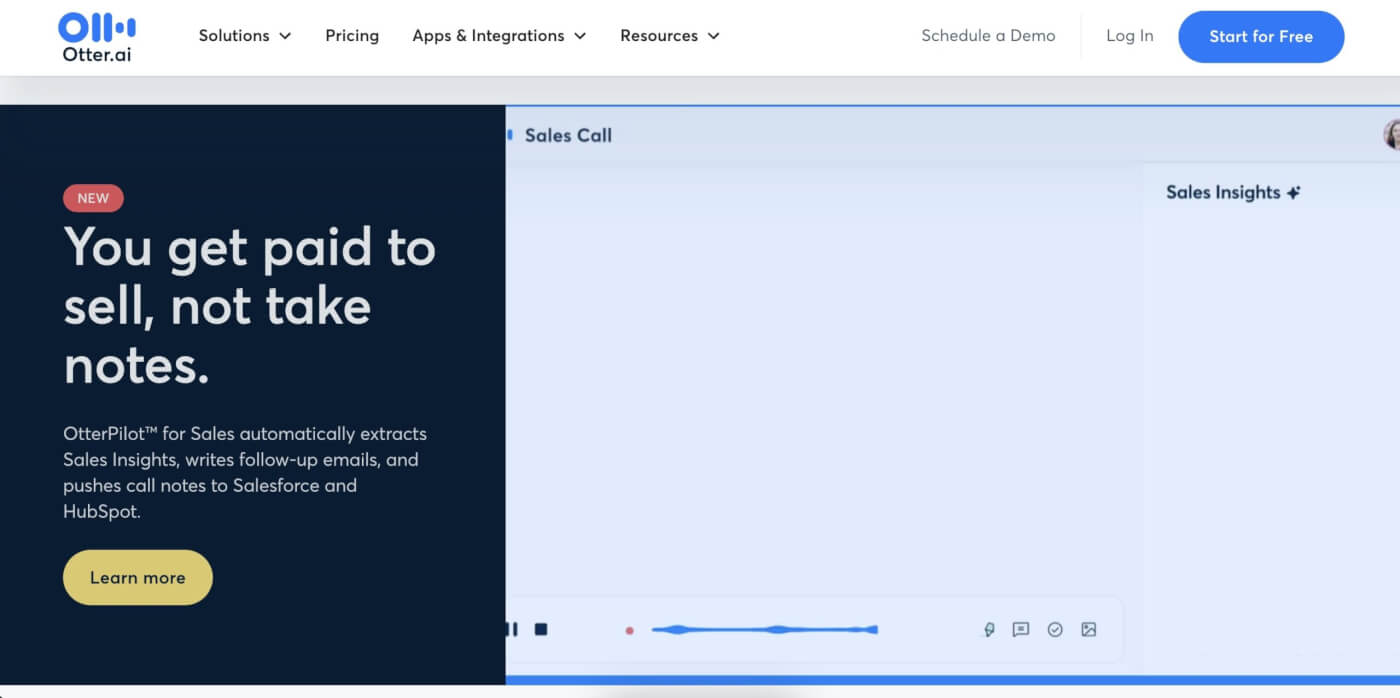The height and width of the screenshot is (698, 1400).
Task: Open the comment tool in the toolbar
Action: pos(1021,629)
